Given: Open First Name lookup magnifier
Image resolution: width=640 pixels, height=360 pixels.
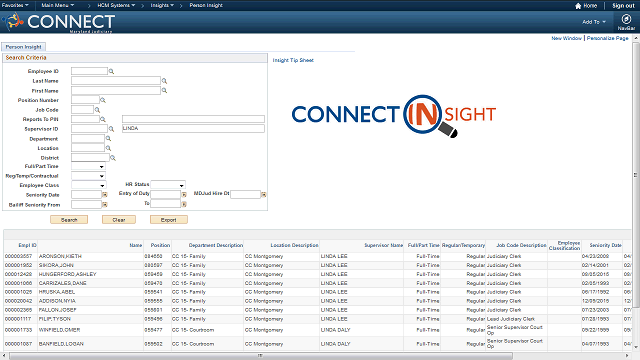Looking at the screenshot, I should pyautogui.click(x=164, y=91).
